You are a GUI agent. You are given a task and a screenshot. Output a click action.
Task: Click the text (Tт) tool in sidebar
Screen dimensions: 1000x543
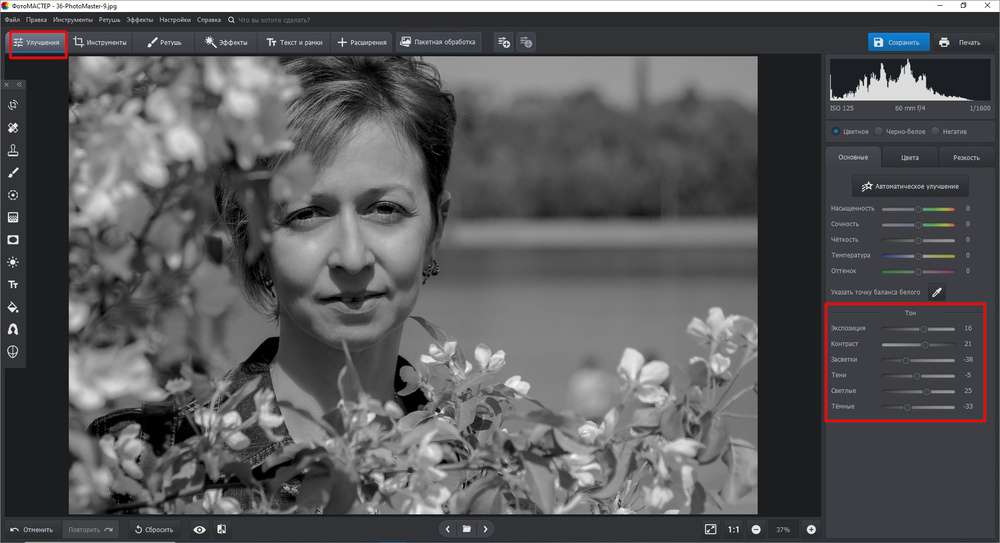13,284
